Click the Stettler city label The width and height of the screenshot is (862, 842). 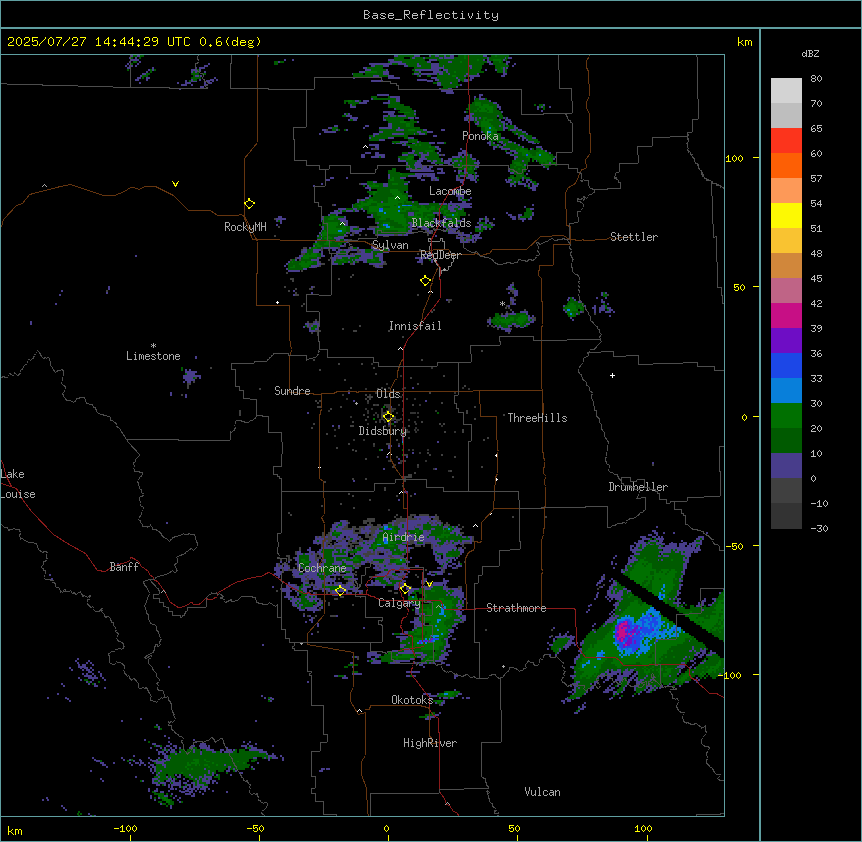pyautogui.click(x=634, y=237)
